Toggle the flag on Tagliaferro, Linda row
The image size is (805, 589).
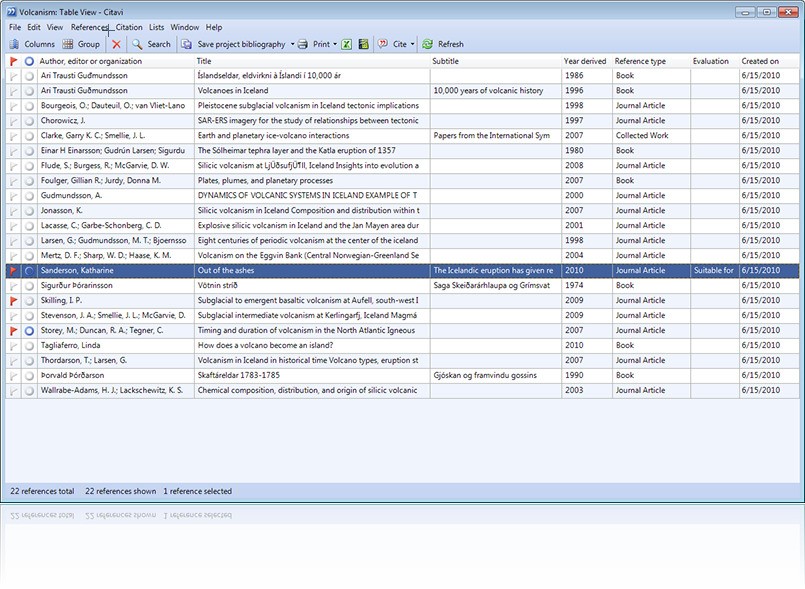coord(13,345)
